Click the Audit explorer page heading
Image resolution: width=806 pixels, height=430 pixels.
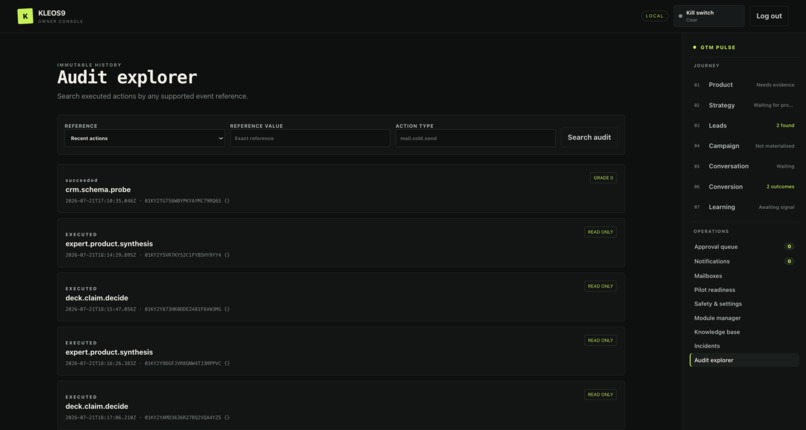click(127, 78)
